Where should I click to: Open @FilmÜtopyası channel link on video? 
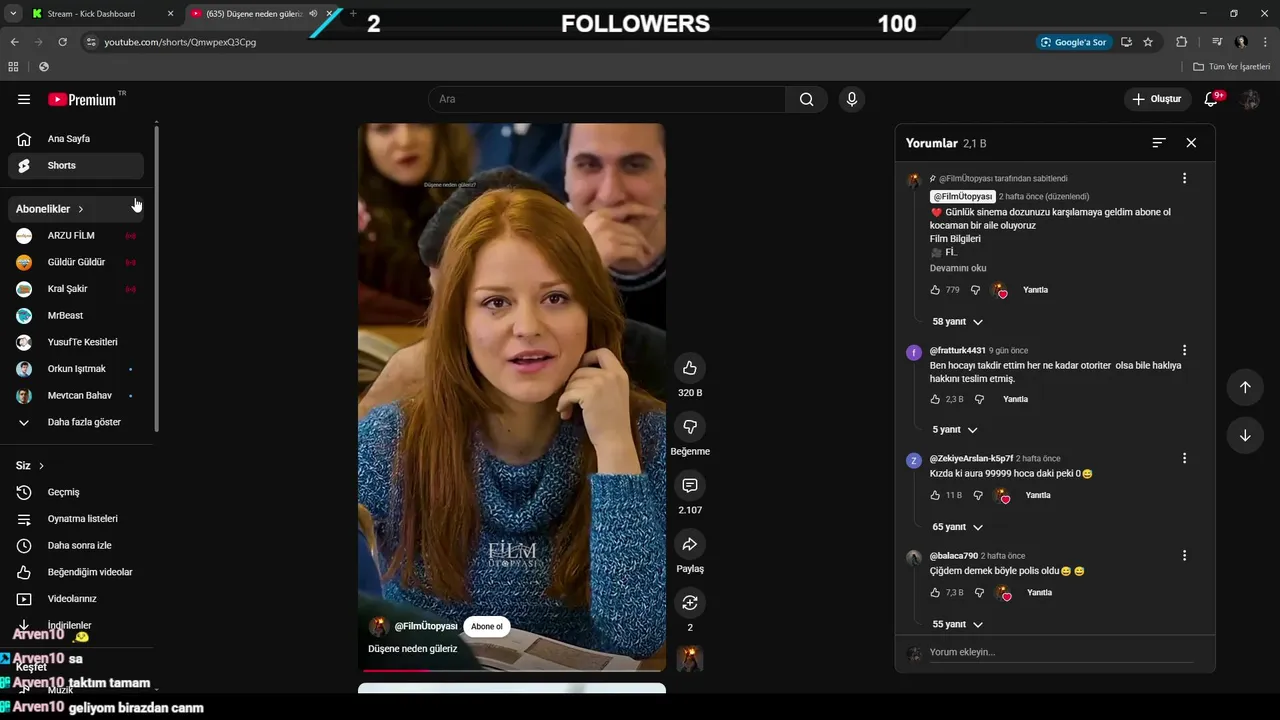426,626
